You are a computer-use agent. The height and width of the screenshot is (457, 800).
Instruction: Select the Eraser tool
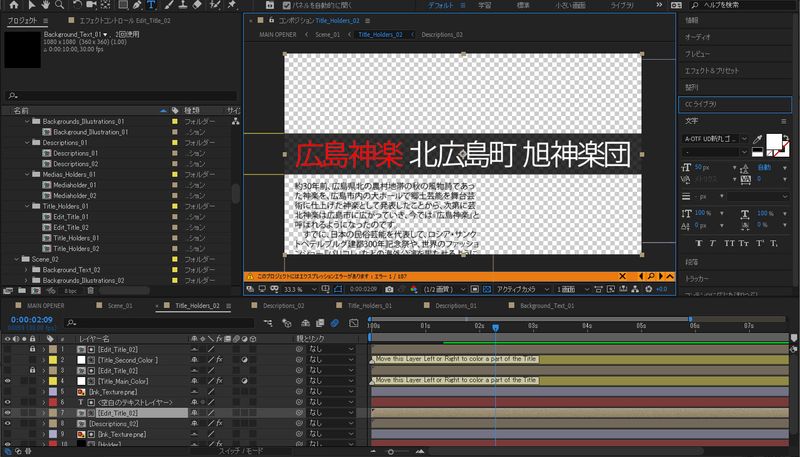coord(195,5)
